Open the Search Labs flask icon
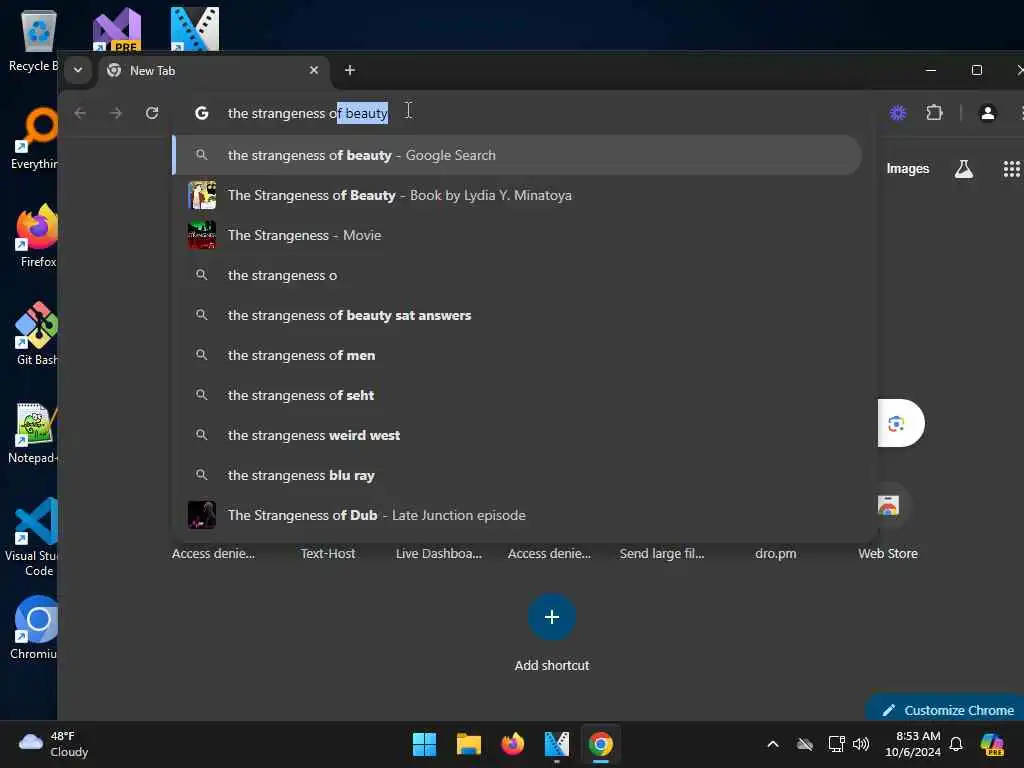Image resolution: width=1024 pixels, height=768 pixels. [964, 168]
